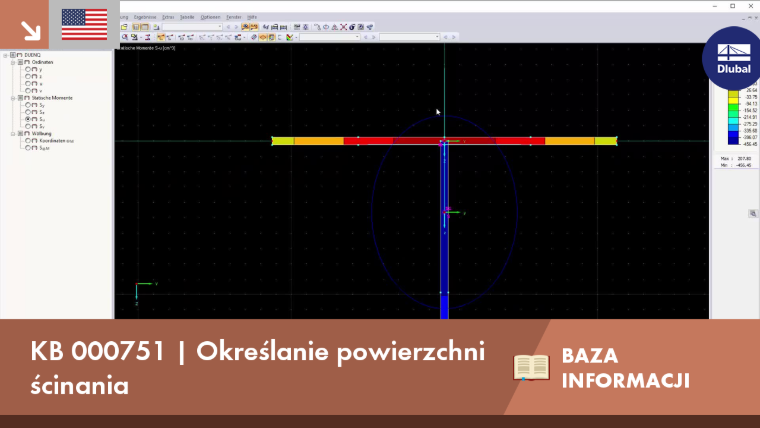Click the white diagonal arrow icon top-left
The image size is (760, 428).
[30, 30]
